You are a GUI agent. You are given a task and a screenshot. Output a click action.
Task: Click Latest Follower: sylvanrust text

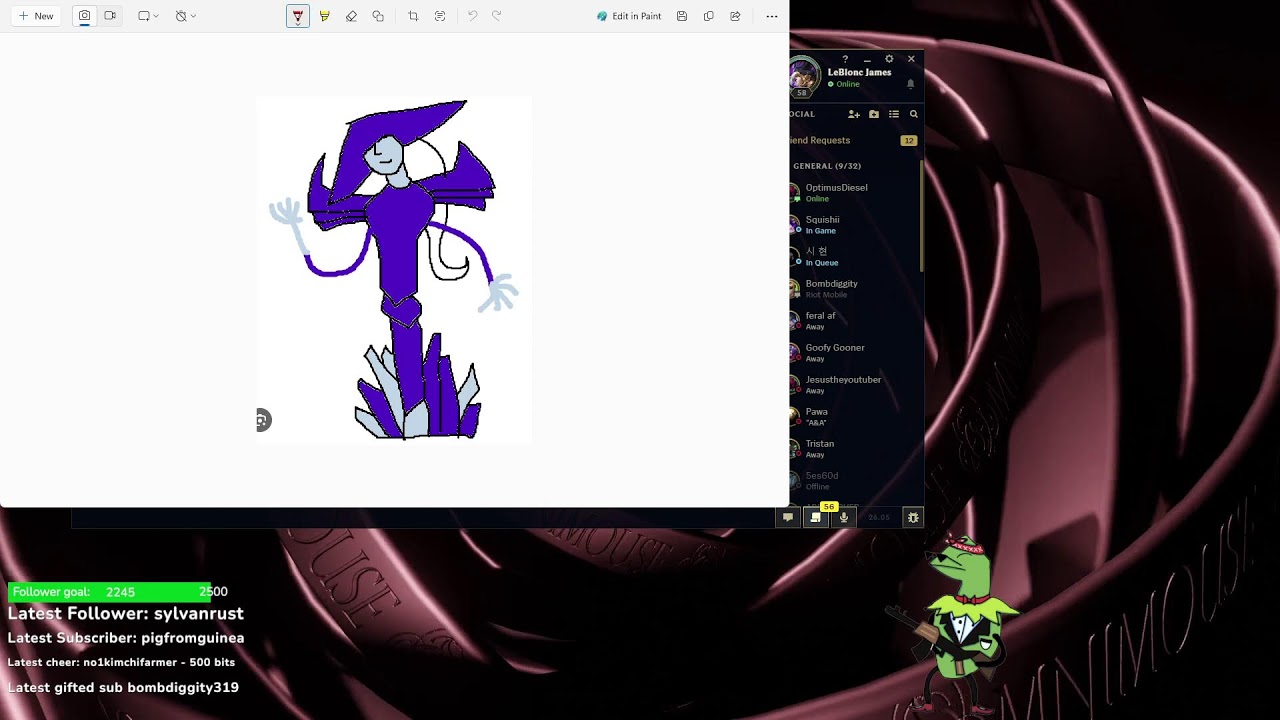click(126, 614)
